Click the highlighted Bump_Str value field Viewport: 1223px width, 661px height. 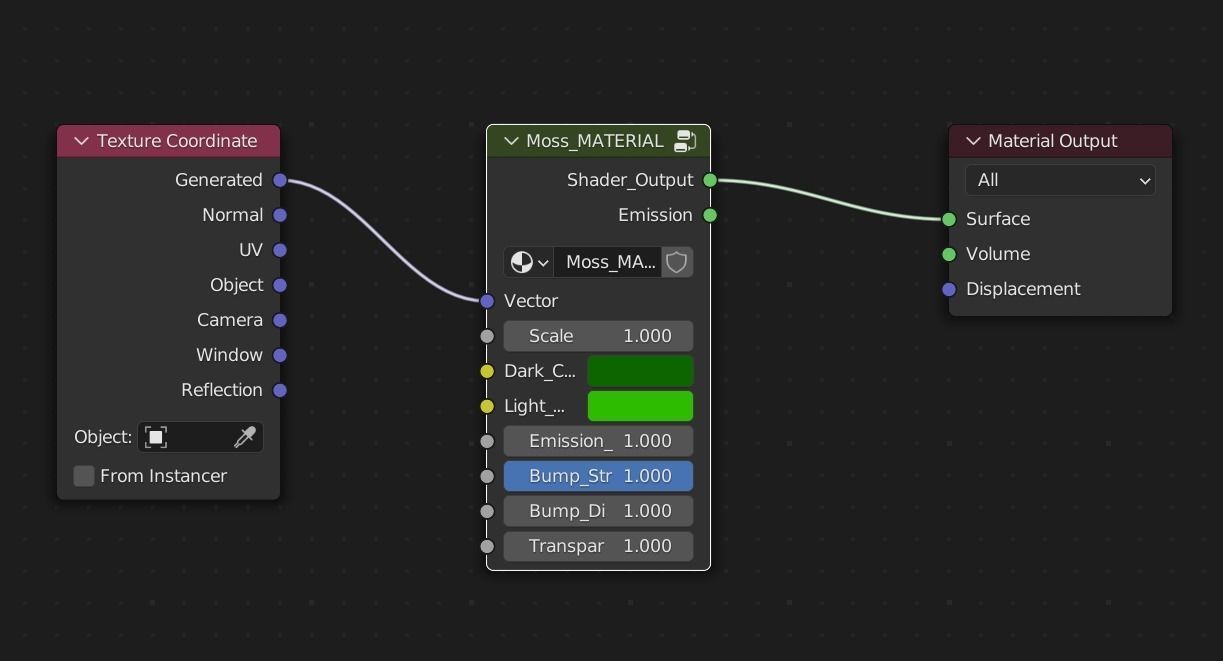(x=598, y=476)
